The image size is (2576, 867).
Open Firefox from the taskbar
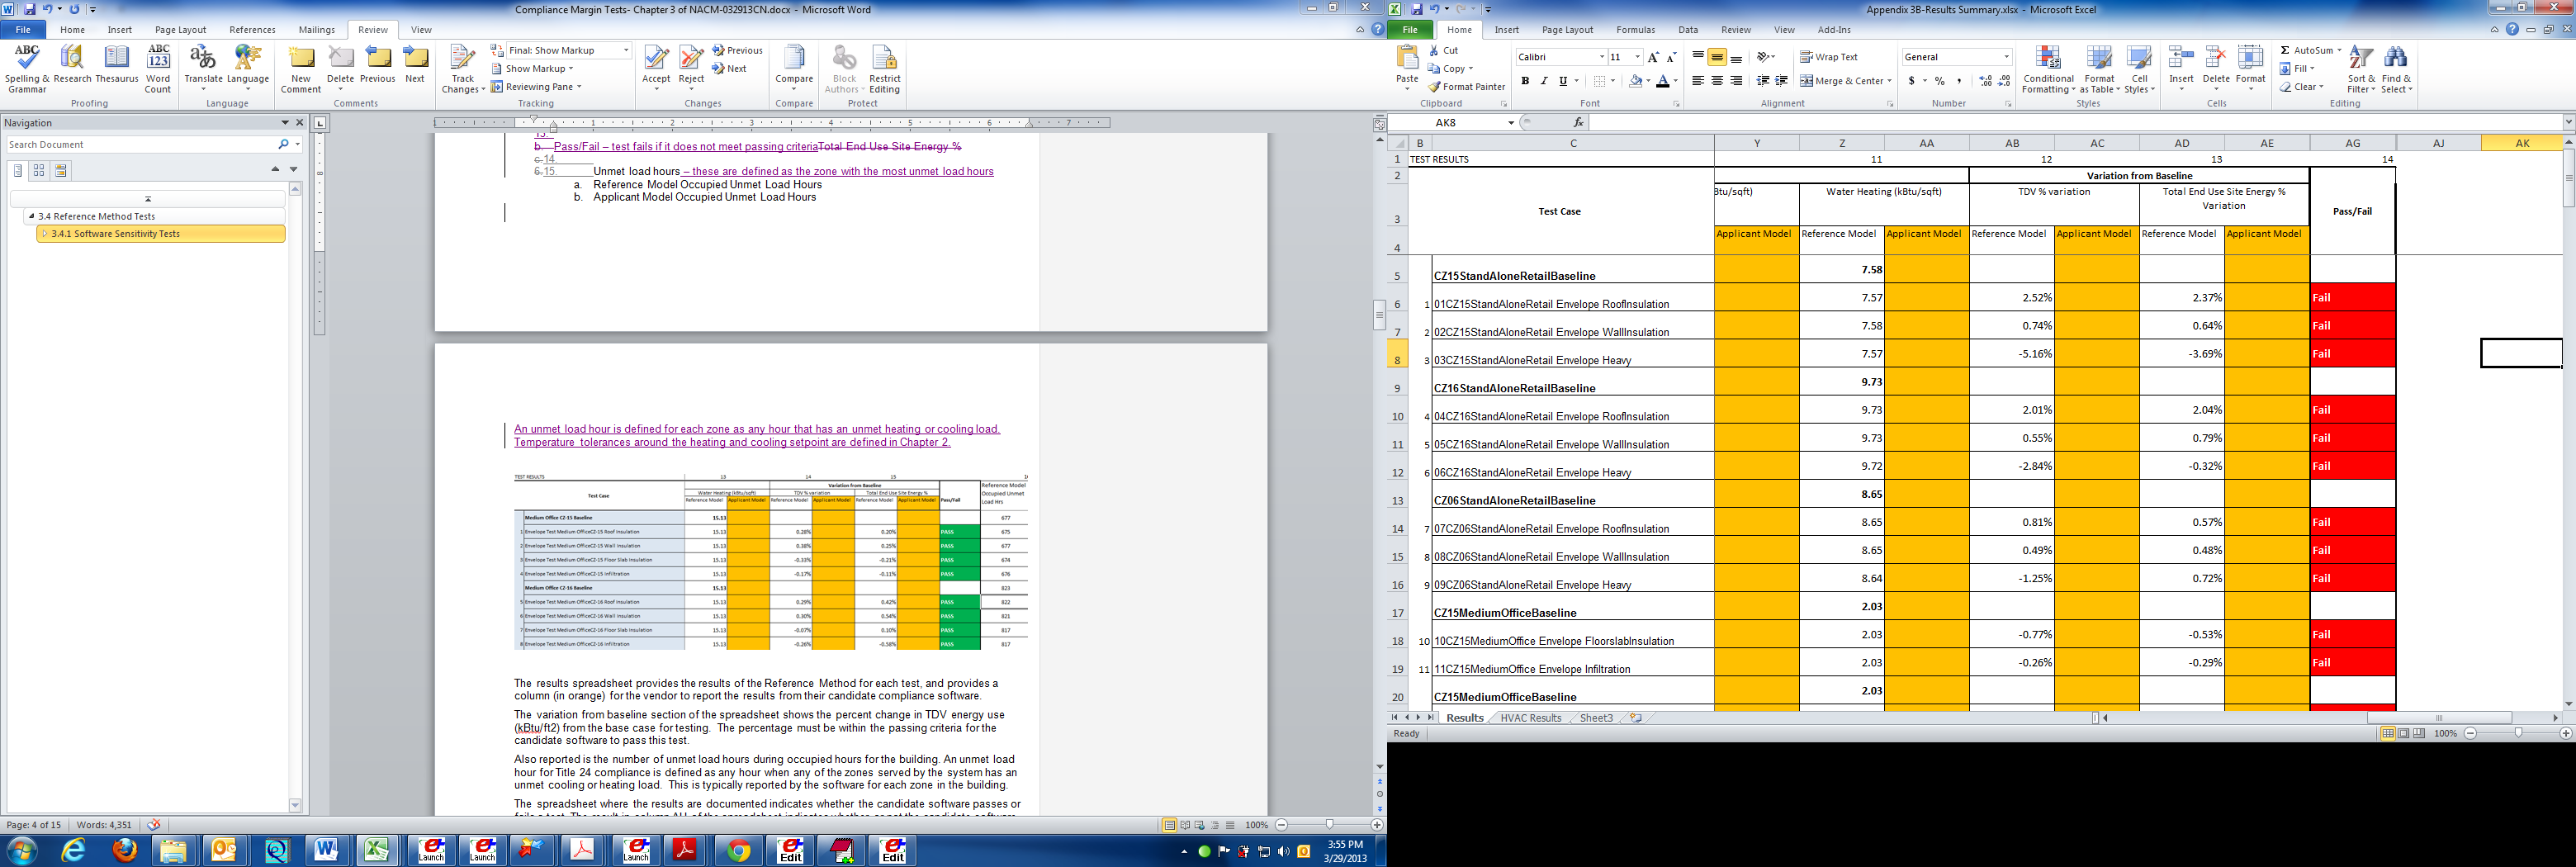[x=124, y=850]
